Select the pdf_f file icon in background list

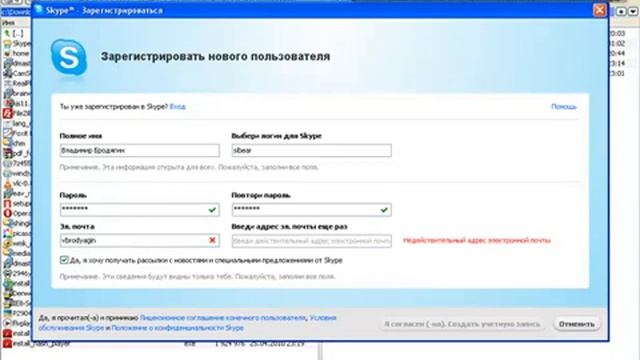pos(7,153)
